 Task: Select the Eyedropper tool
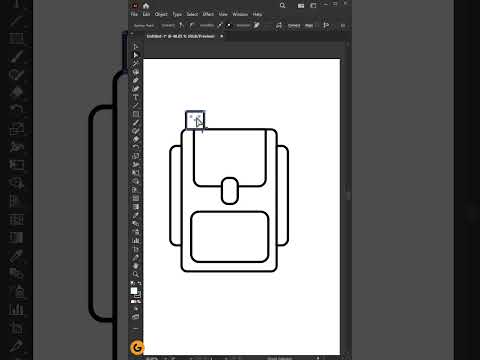[x=136, y=215]
